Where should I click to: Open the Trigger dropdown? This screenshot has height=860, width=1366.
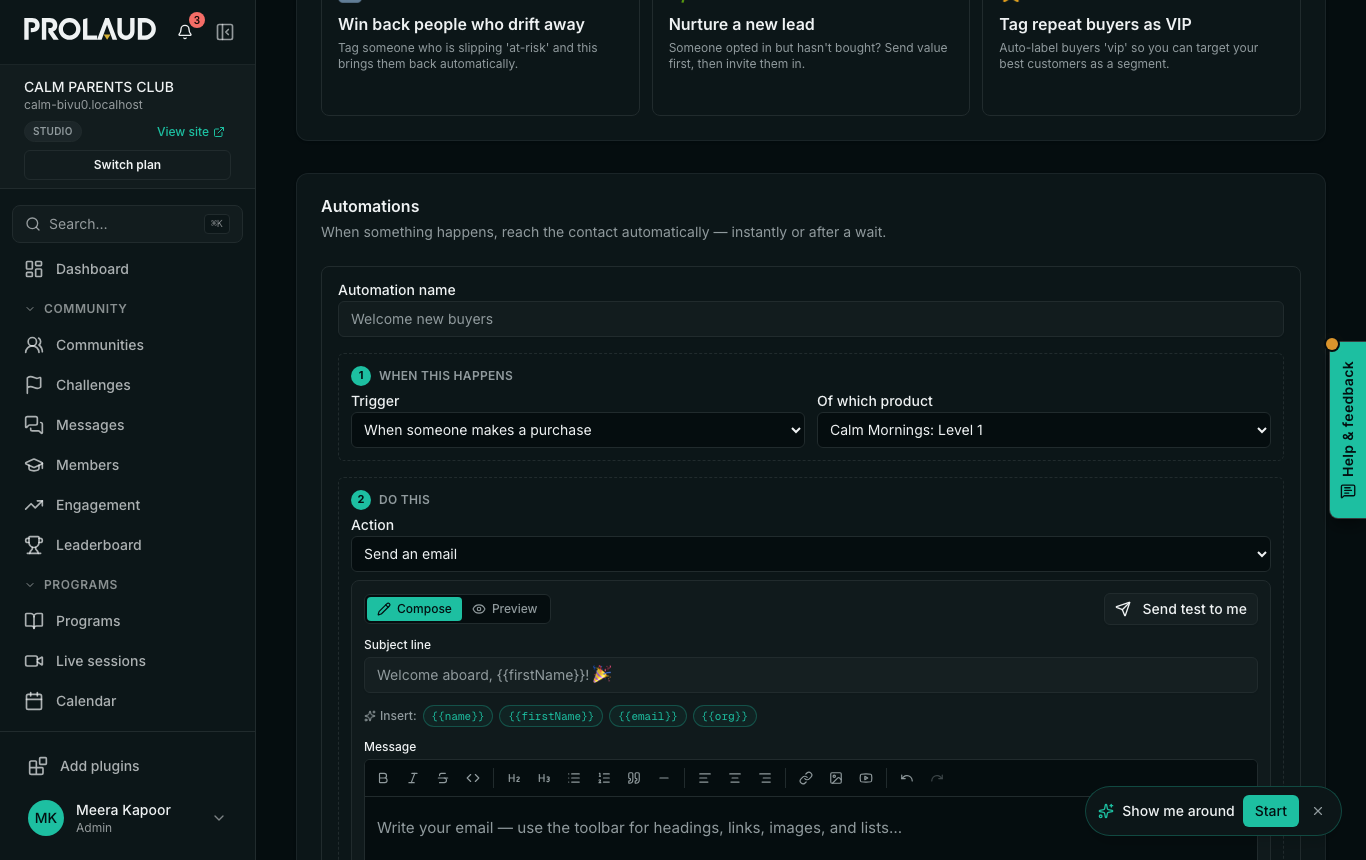click(578, 430)
